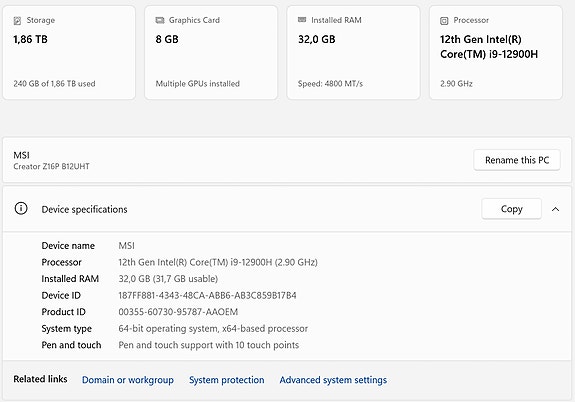Image resolution: width=575 pixels, height=402 pixels.
Task: Click the Graphics Card icon
Action: point(160,20)
